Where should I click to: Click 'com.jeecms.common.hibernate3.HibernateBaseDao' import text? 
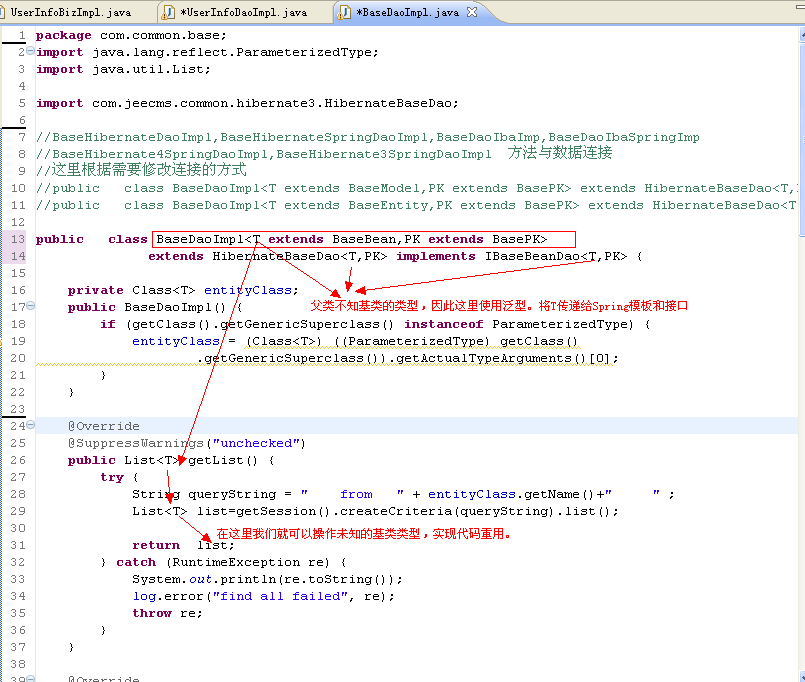tap(272, 103)
